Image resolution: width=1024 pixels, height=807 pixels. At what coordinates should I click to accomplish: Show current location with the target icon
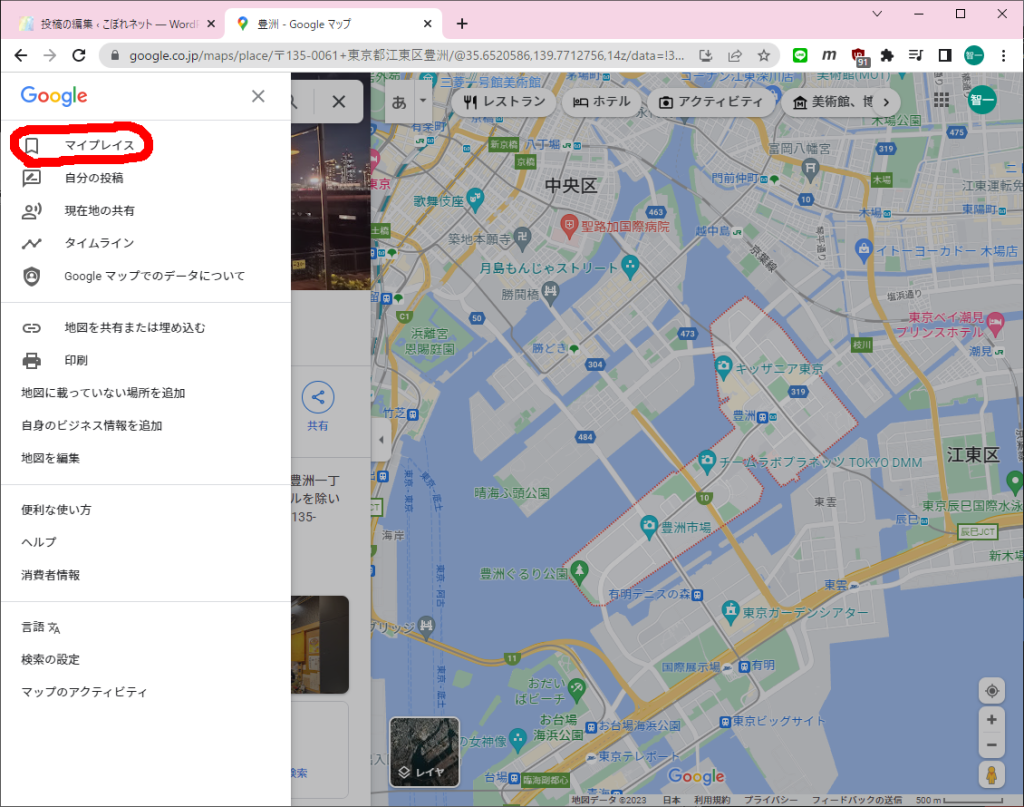(991, 690)
